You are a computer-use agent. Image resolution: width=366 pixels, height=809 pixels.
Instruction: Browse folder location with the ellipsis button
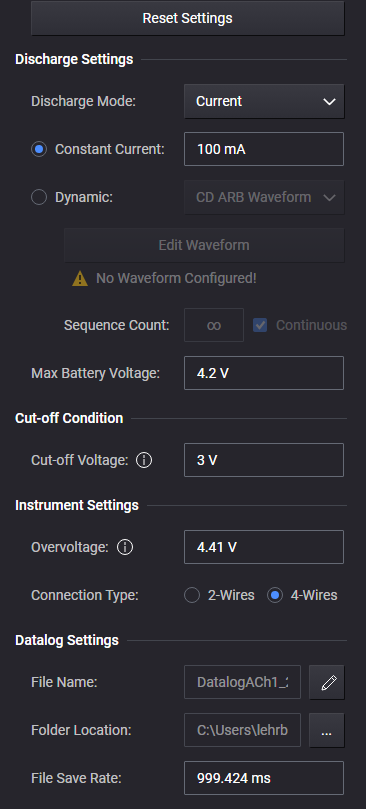click(x=327, y=730)
